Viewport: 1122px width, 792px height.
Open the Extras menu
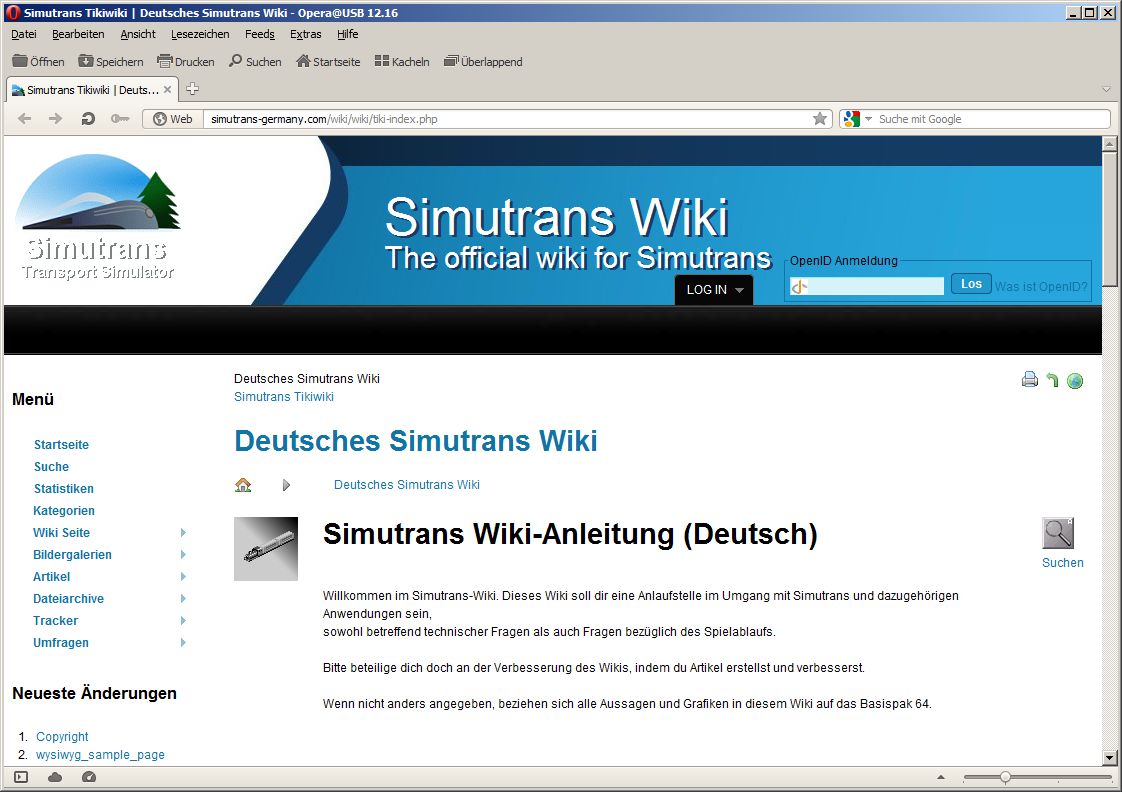306,34
